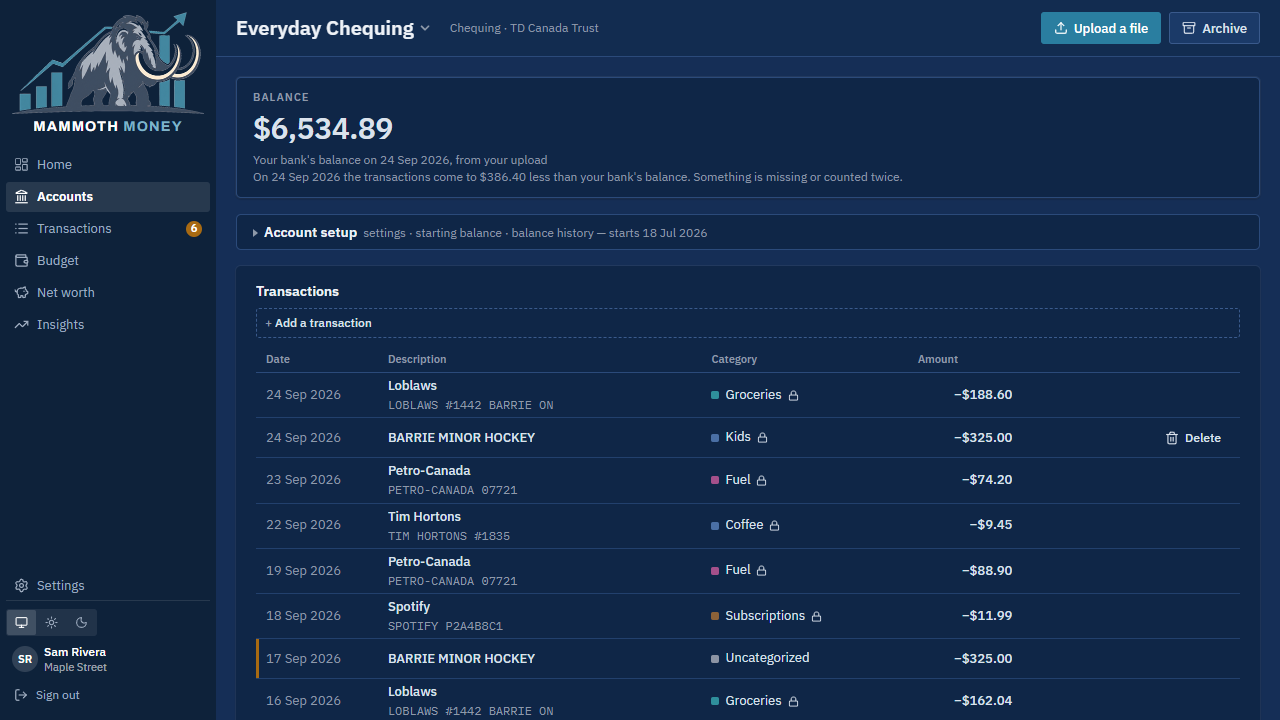
Task: Click the Date column header
Action: [x=278, y=359]
